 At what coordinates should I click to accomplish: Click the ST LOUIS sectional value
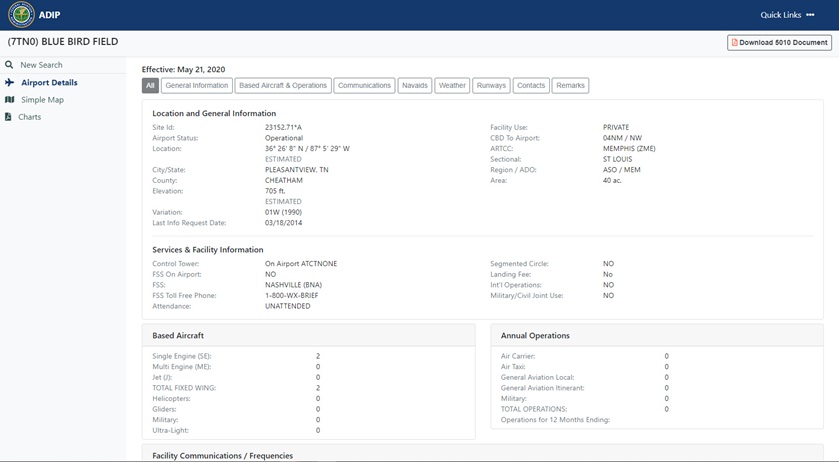tap(617, 159)
